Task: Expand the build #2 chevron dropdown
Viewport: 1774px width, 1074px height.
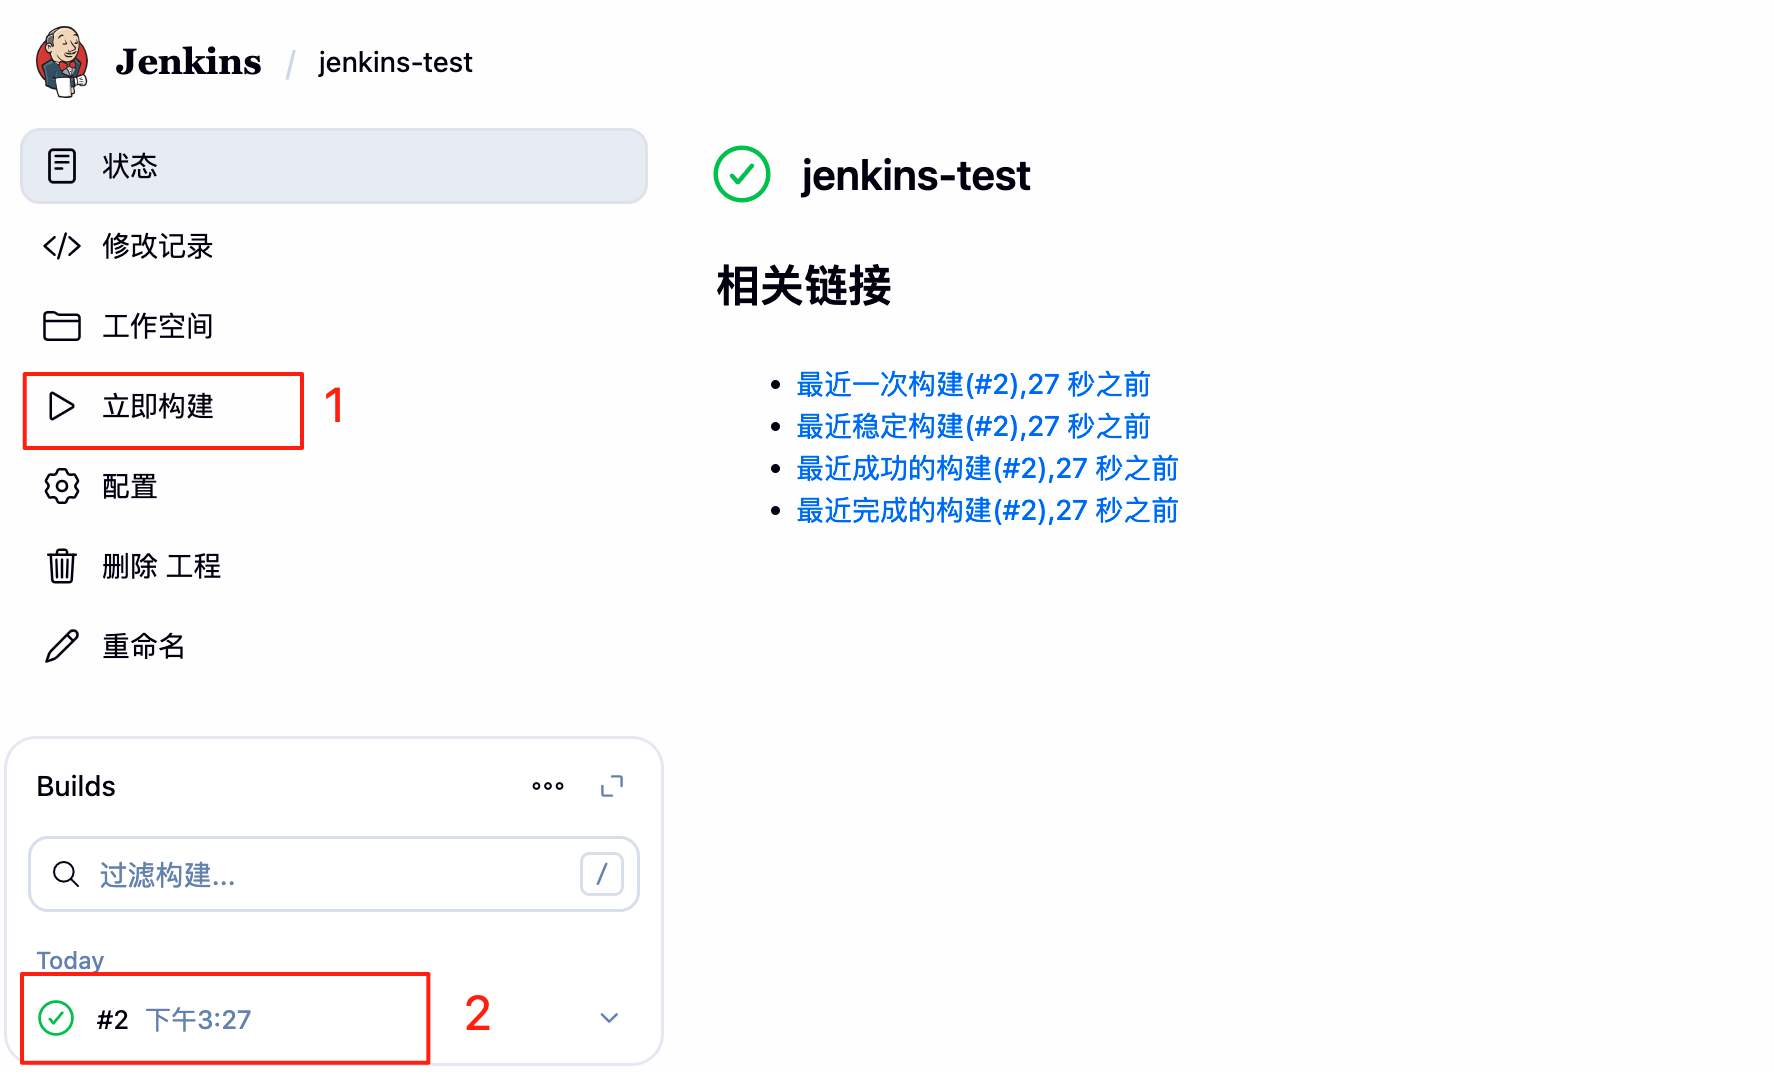Action: tap(609, 1018)
